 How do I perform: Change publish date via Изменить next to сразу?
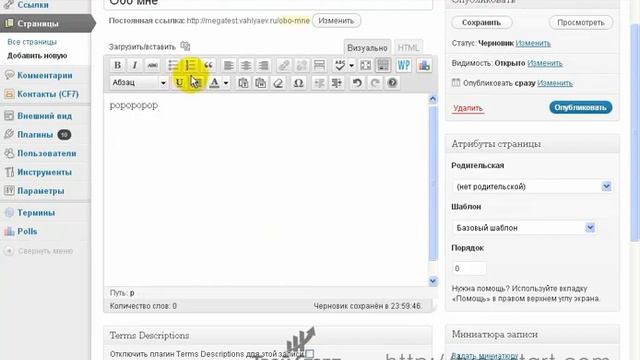pos(555,83)
